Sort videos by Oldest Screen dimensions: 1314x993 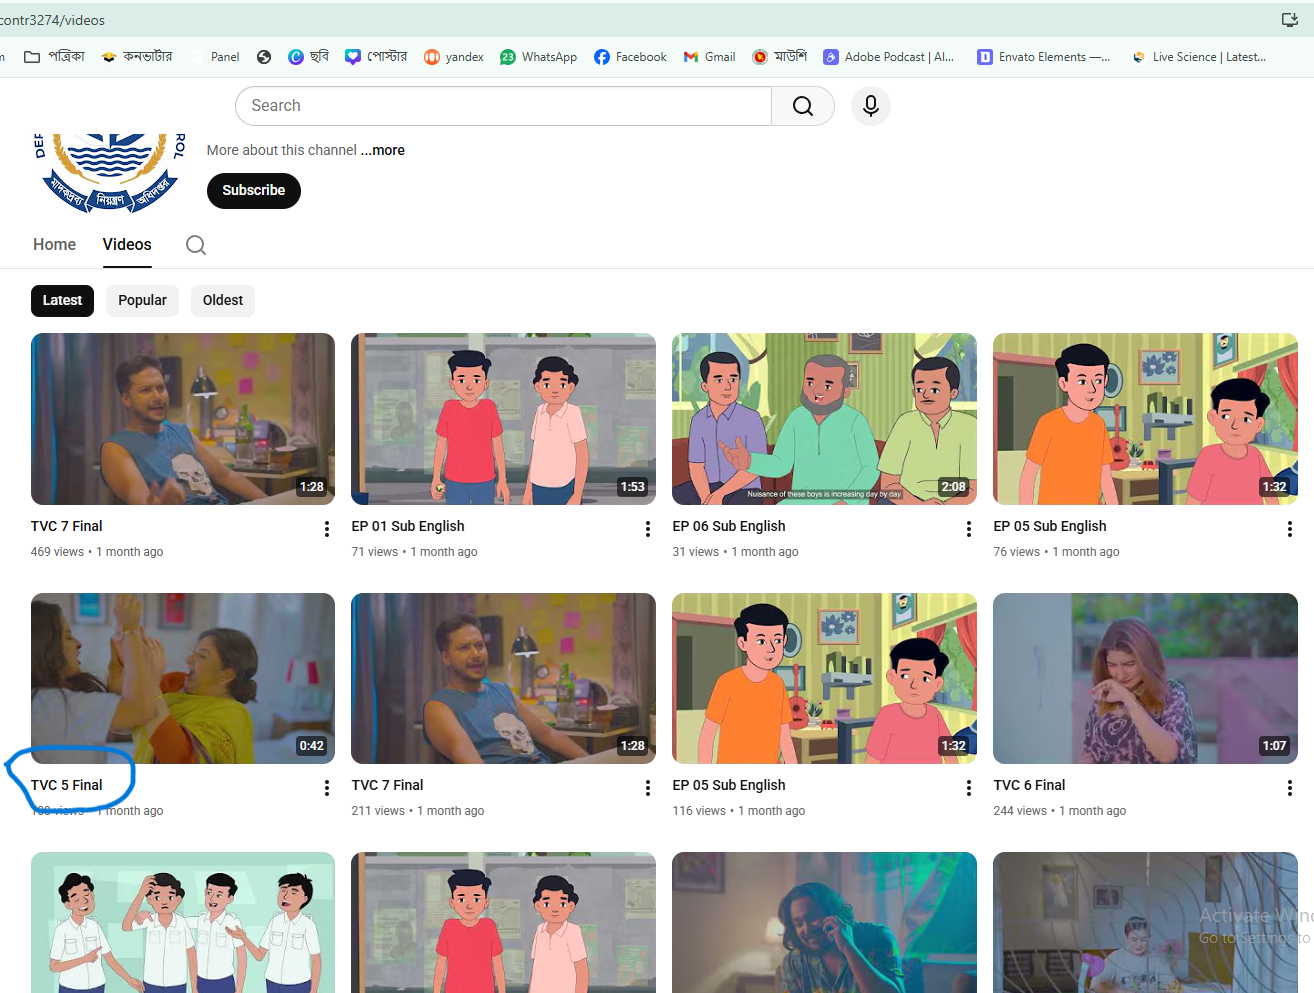(x=222, y=301)
